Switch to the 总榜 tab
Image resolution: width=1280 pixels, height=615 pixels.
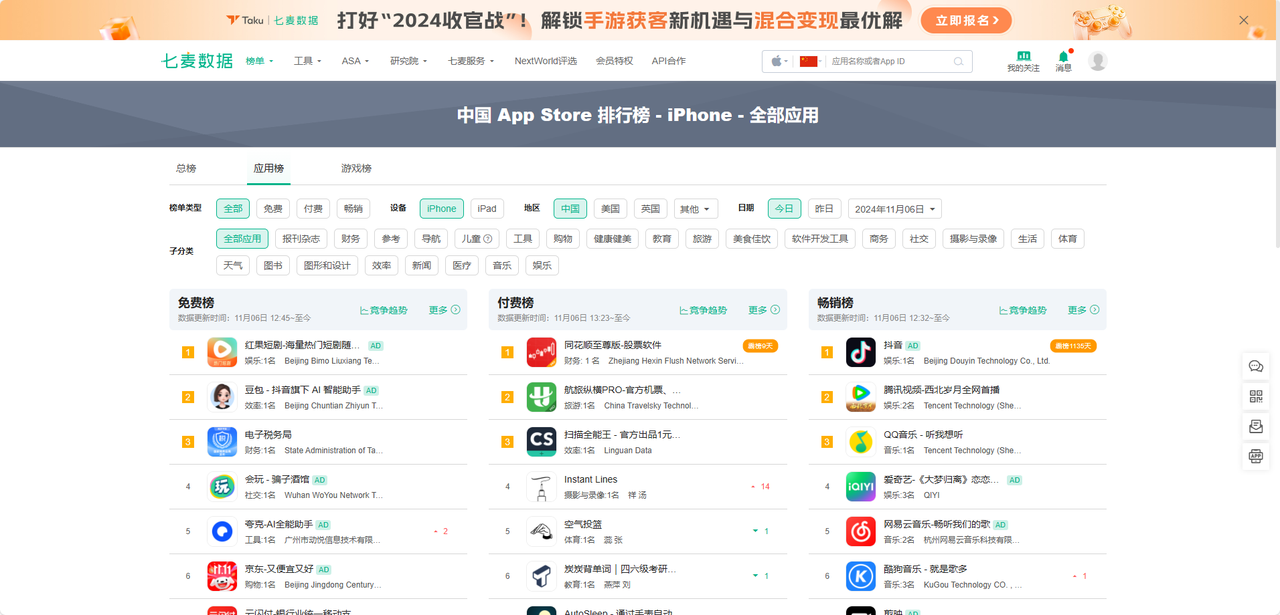pyautogui.click(x=186, y=169)
